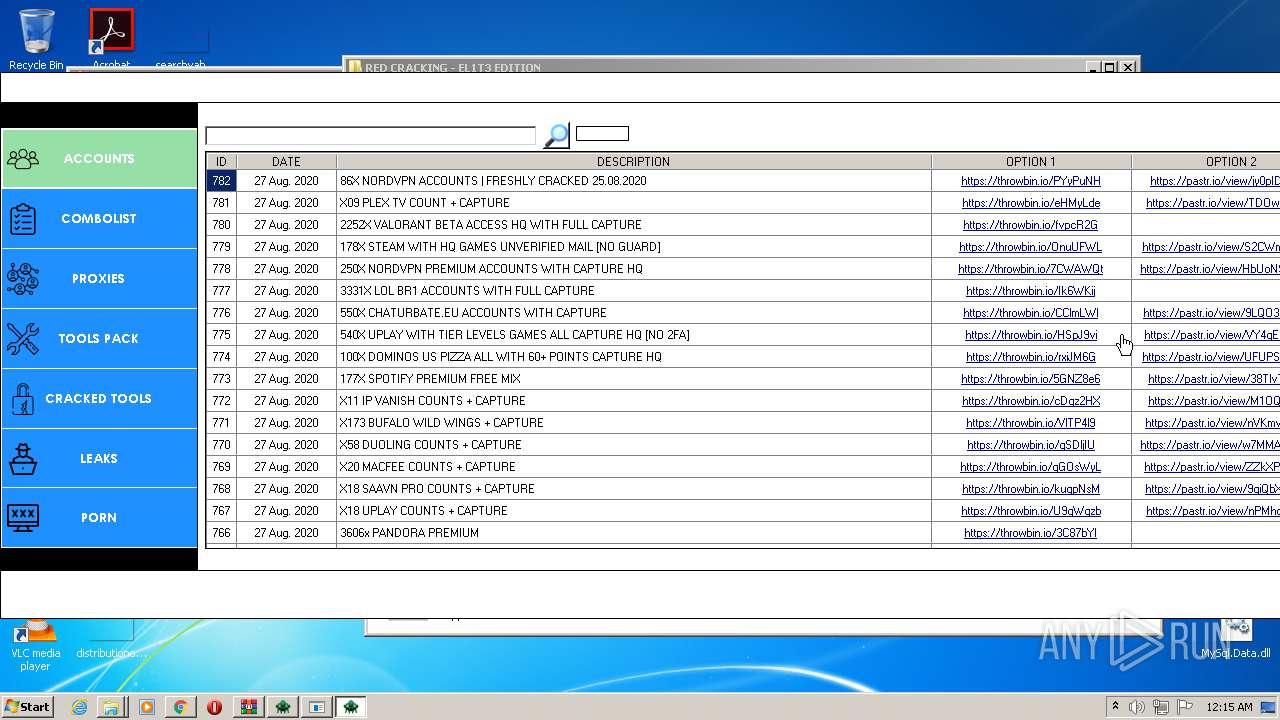Screen dimensions: 1280x720
Task: Open throwbin.io/HSpJ9vi link in row 775
Action: [x=1031, y=335]
